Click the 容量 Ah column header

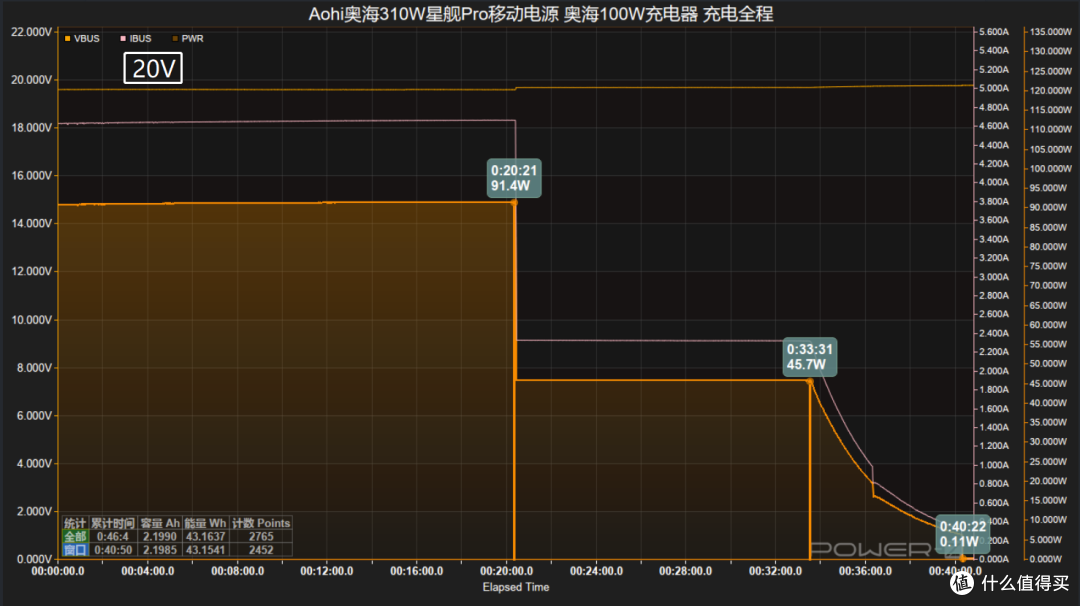tap(160, 523)
